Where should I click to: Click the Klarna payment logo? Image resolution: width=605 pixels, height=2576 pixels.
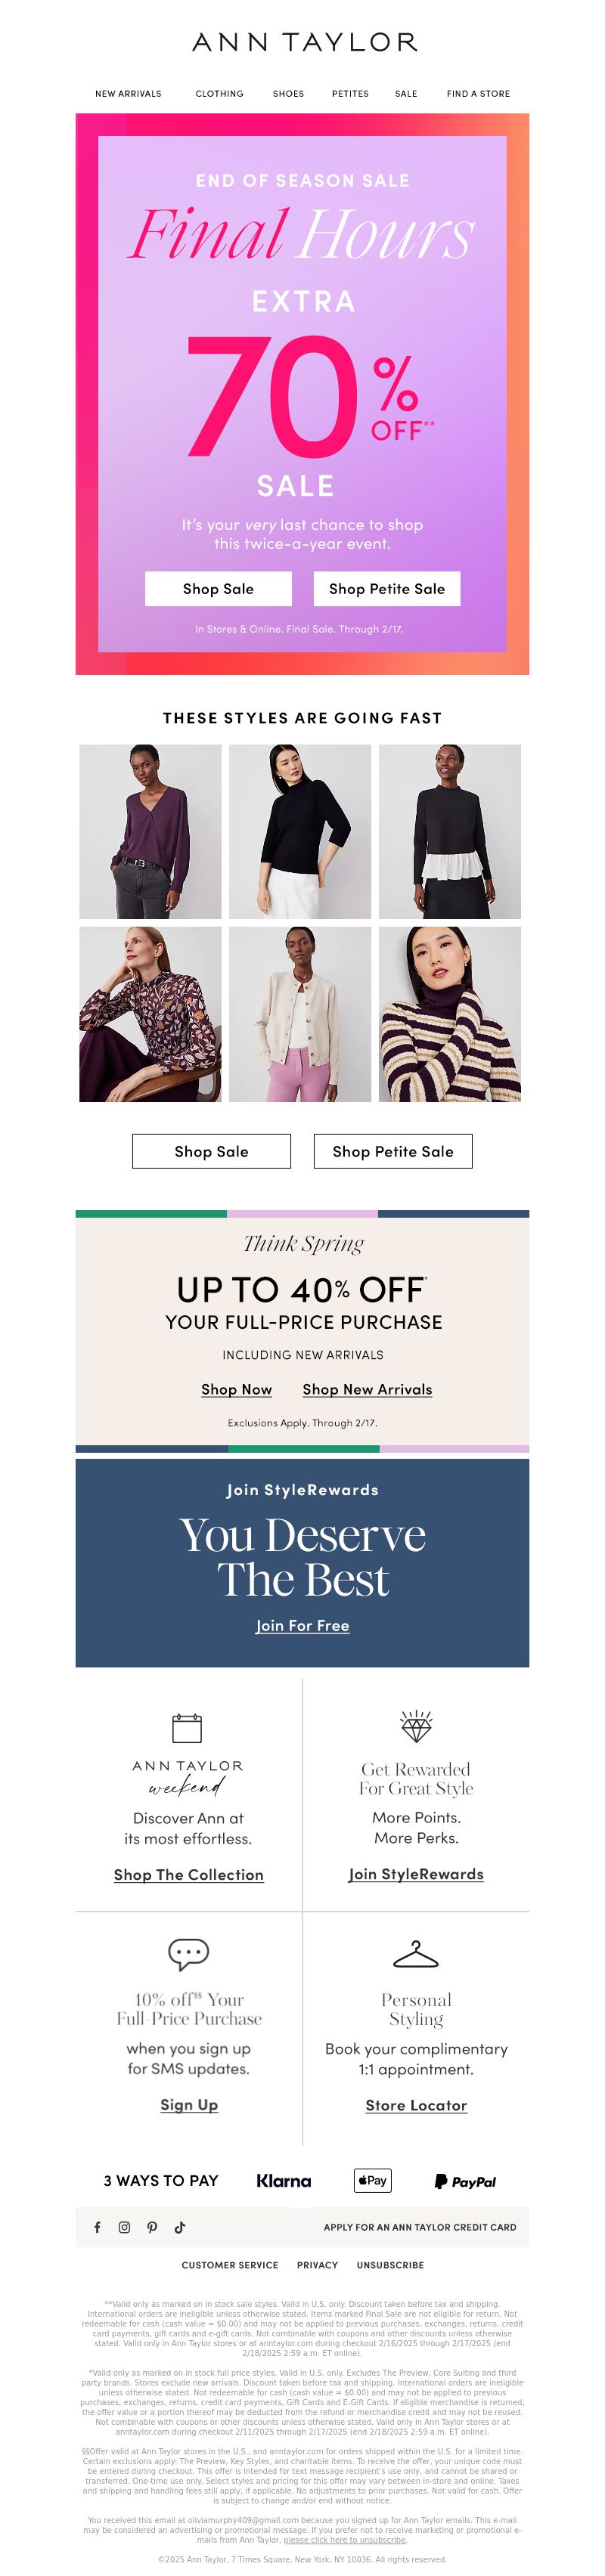tap(284, 2181)
